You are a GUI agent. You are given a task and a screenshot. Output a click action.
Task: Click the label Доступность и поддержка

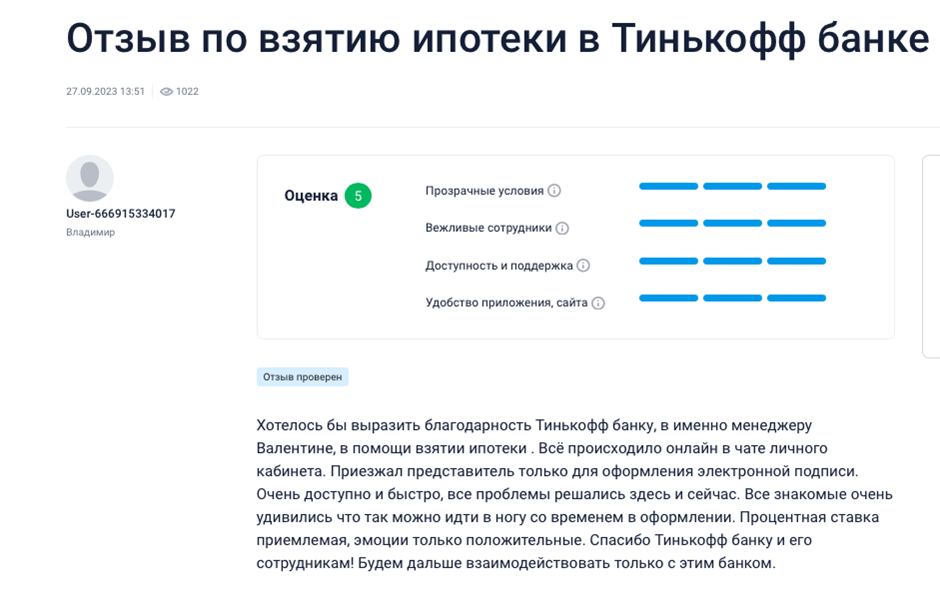pos(499,266)
